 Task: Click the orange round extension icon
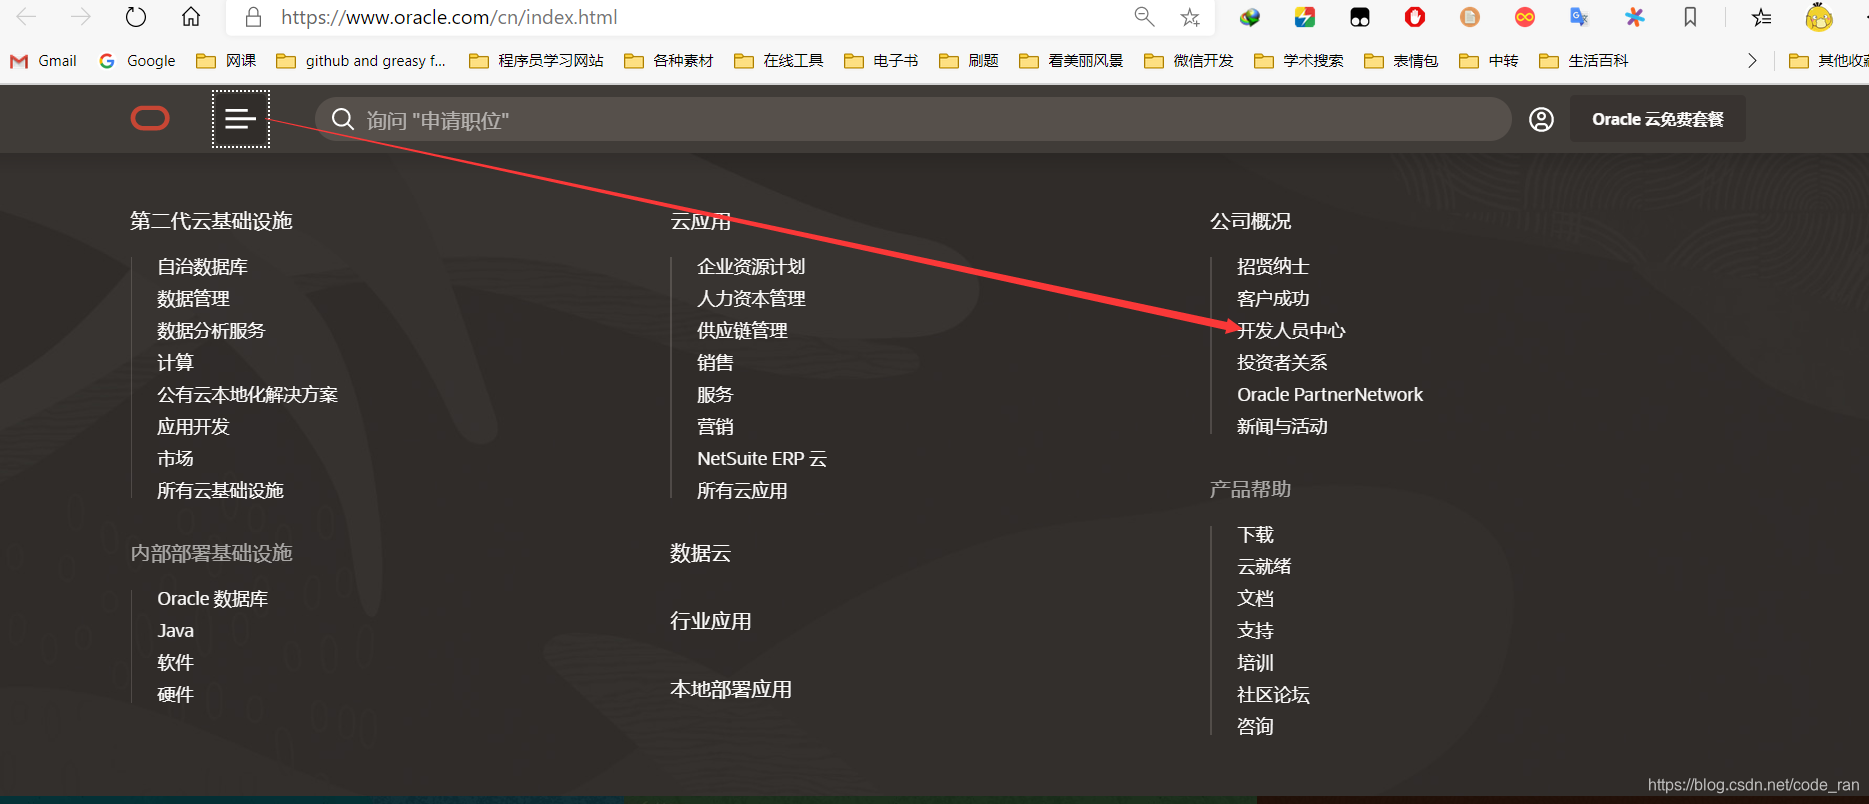1469,17
